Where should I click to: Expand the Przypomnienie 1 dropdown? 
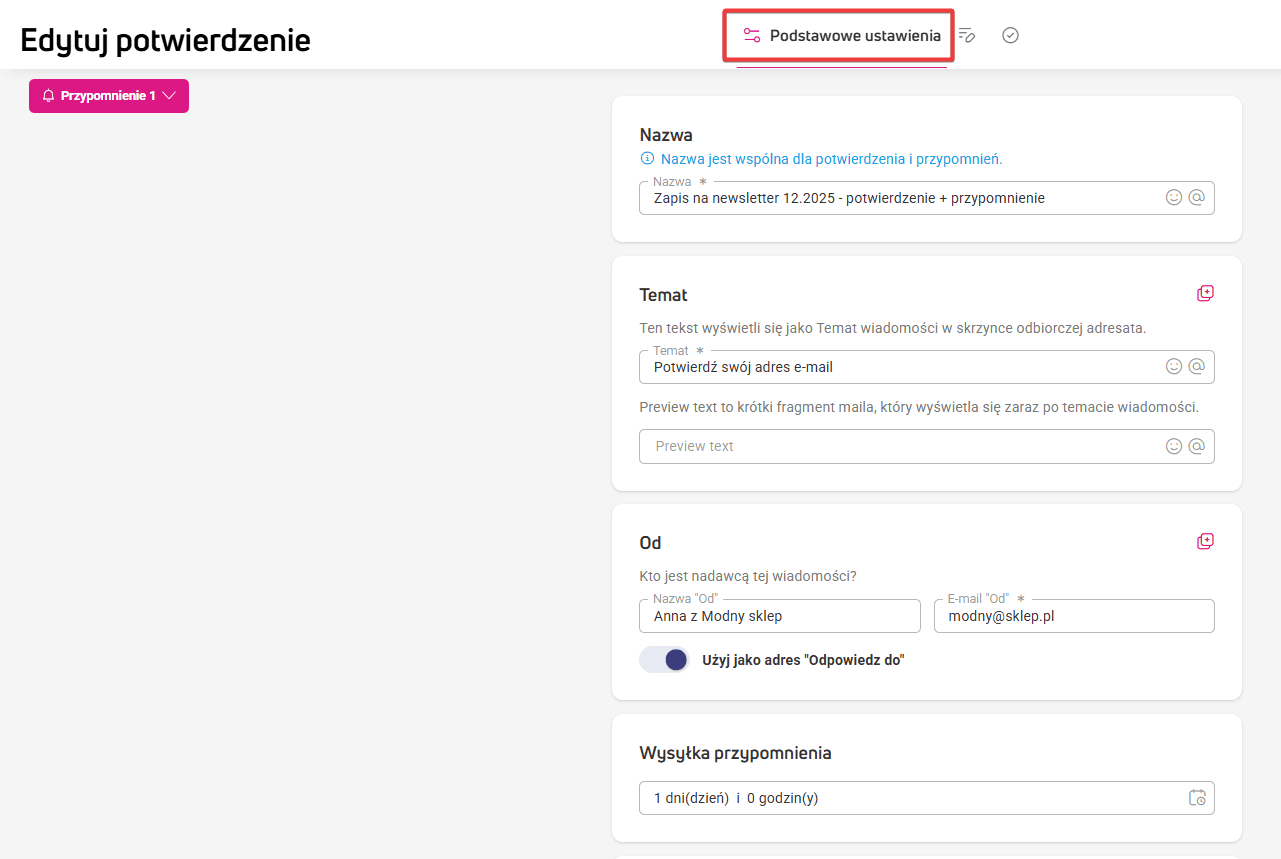(109, 96)
